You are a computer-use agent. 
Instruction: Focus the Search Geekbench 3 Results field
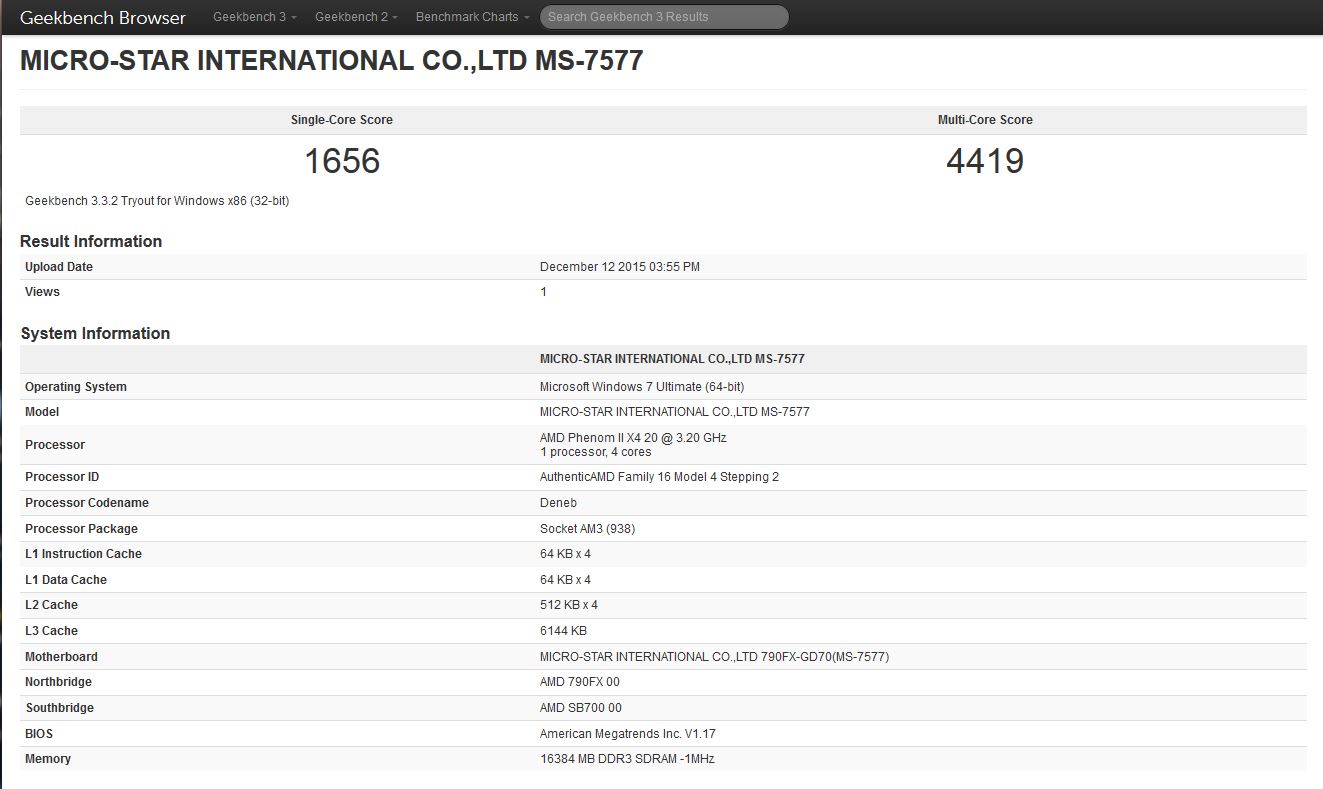pyautogui.click(x=664, y=17)
